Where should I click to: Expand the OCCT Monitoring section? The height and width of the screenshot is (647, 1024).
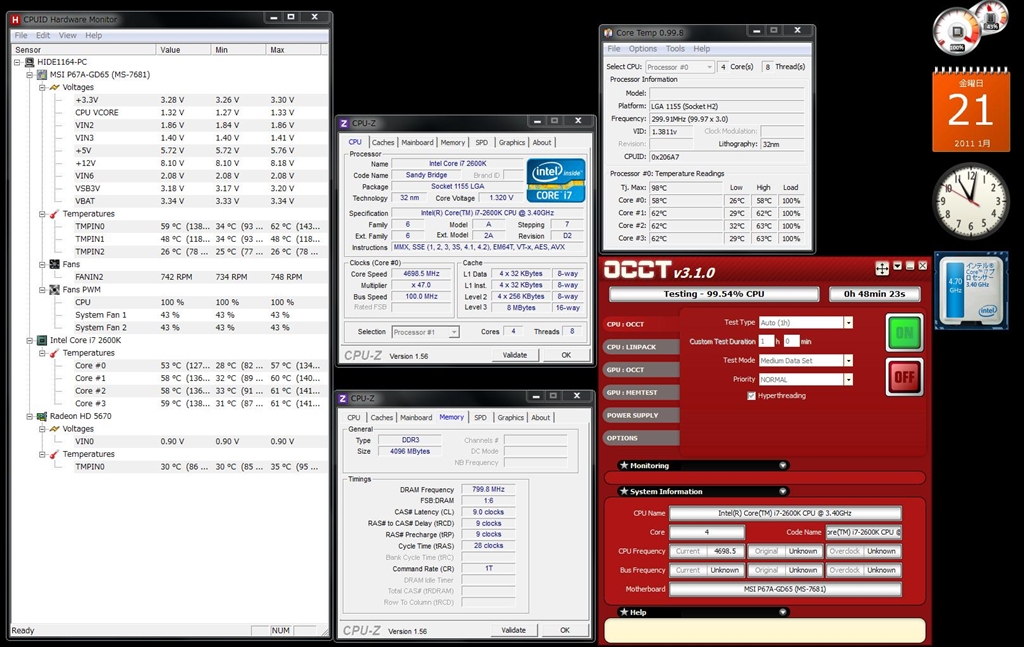pyautogui.click(x=782, y=465)
